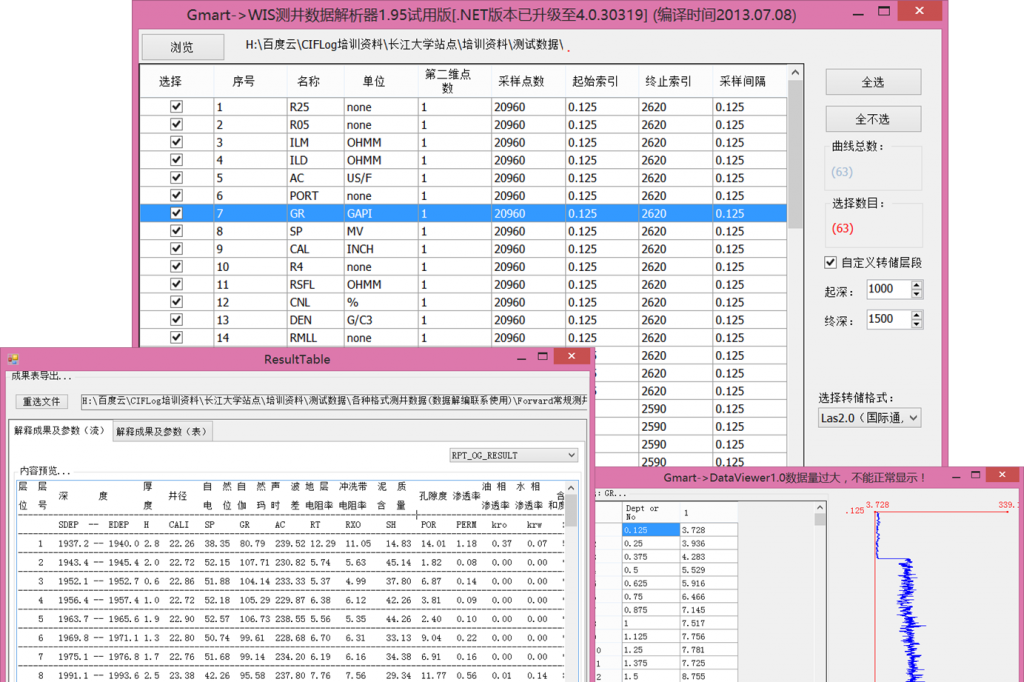
Task: Click ResultTable window app icon
Action: click(13, 359)
